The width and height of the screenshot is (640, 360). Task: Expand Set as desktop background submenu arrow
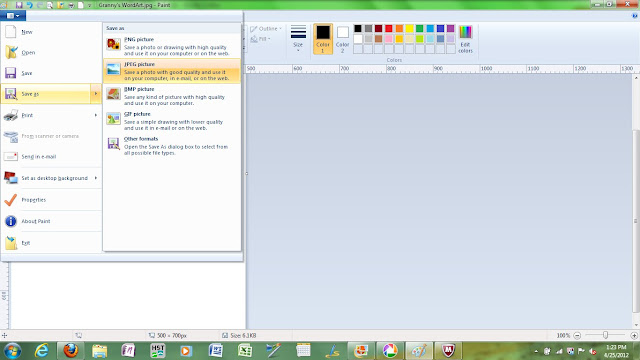96,178
